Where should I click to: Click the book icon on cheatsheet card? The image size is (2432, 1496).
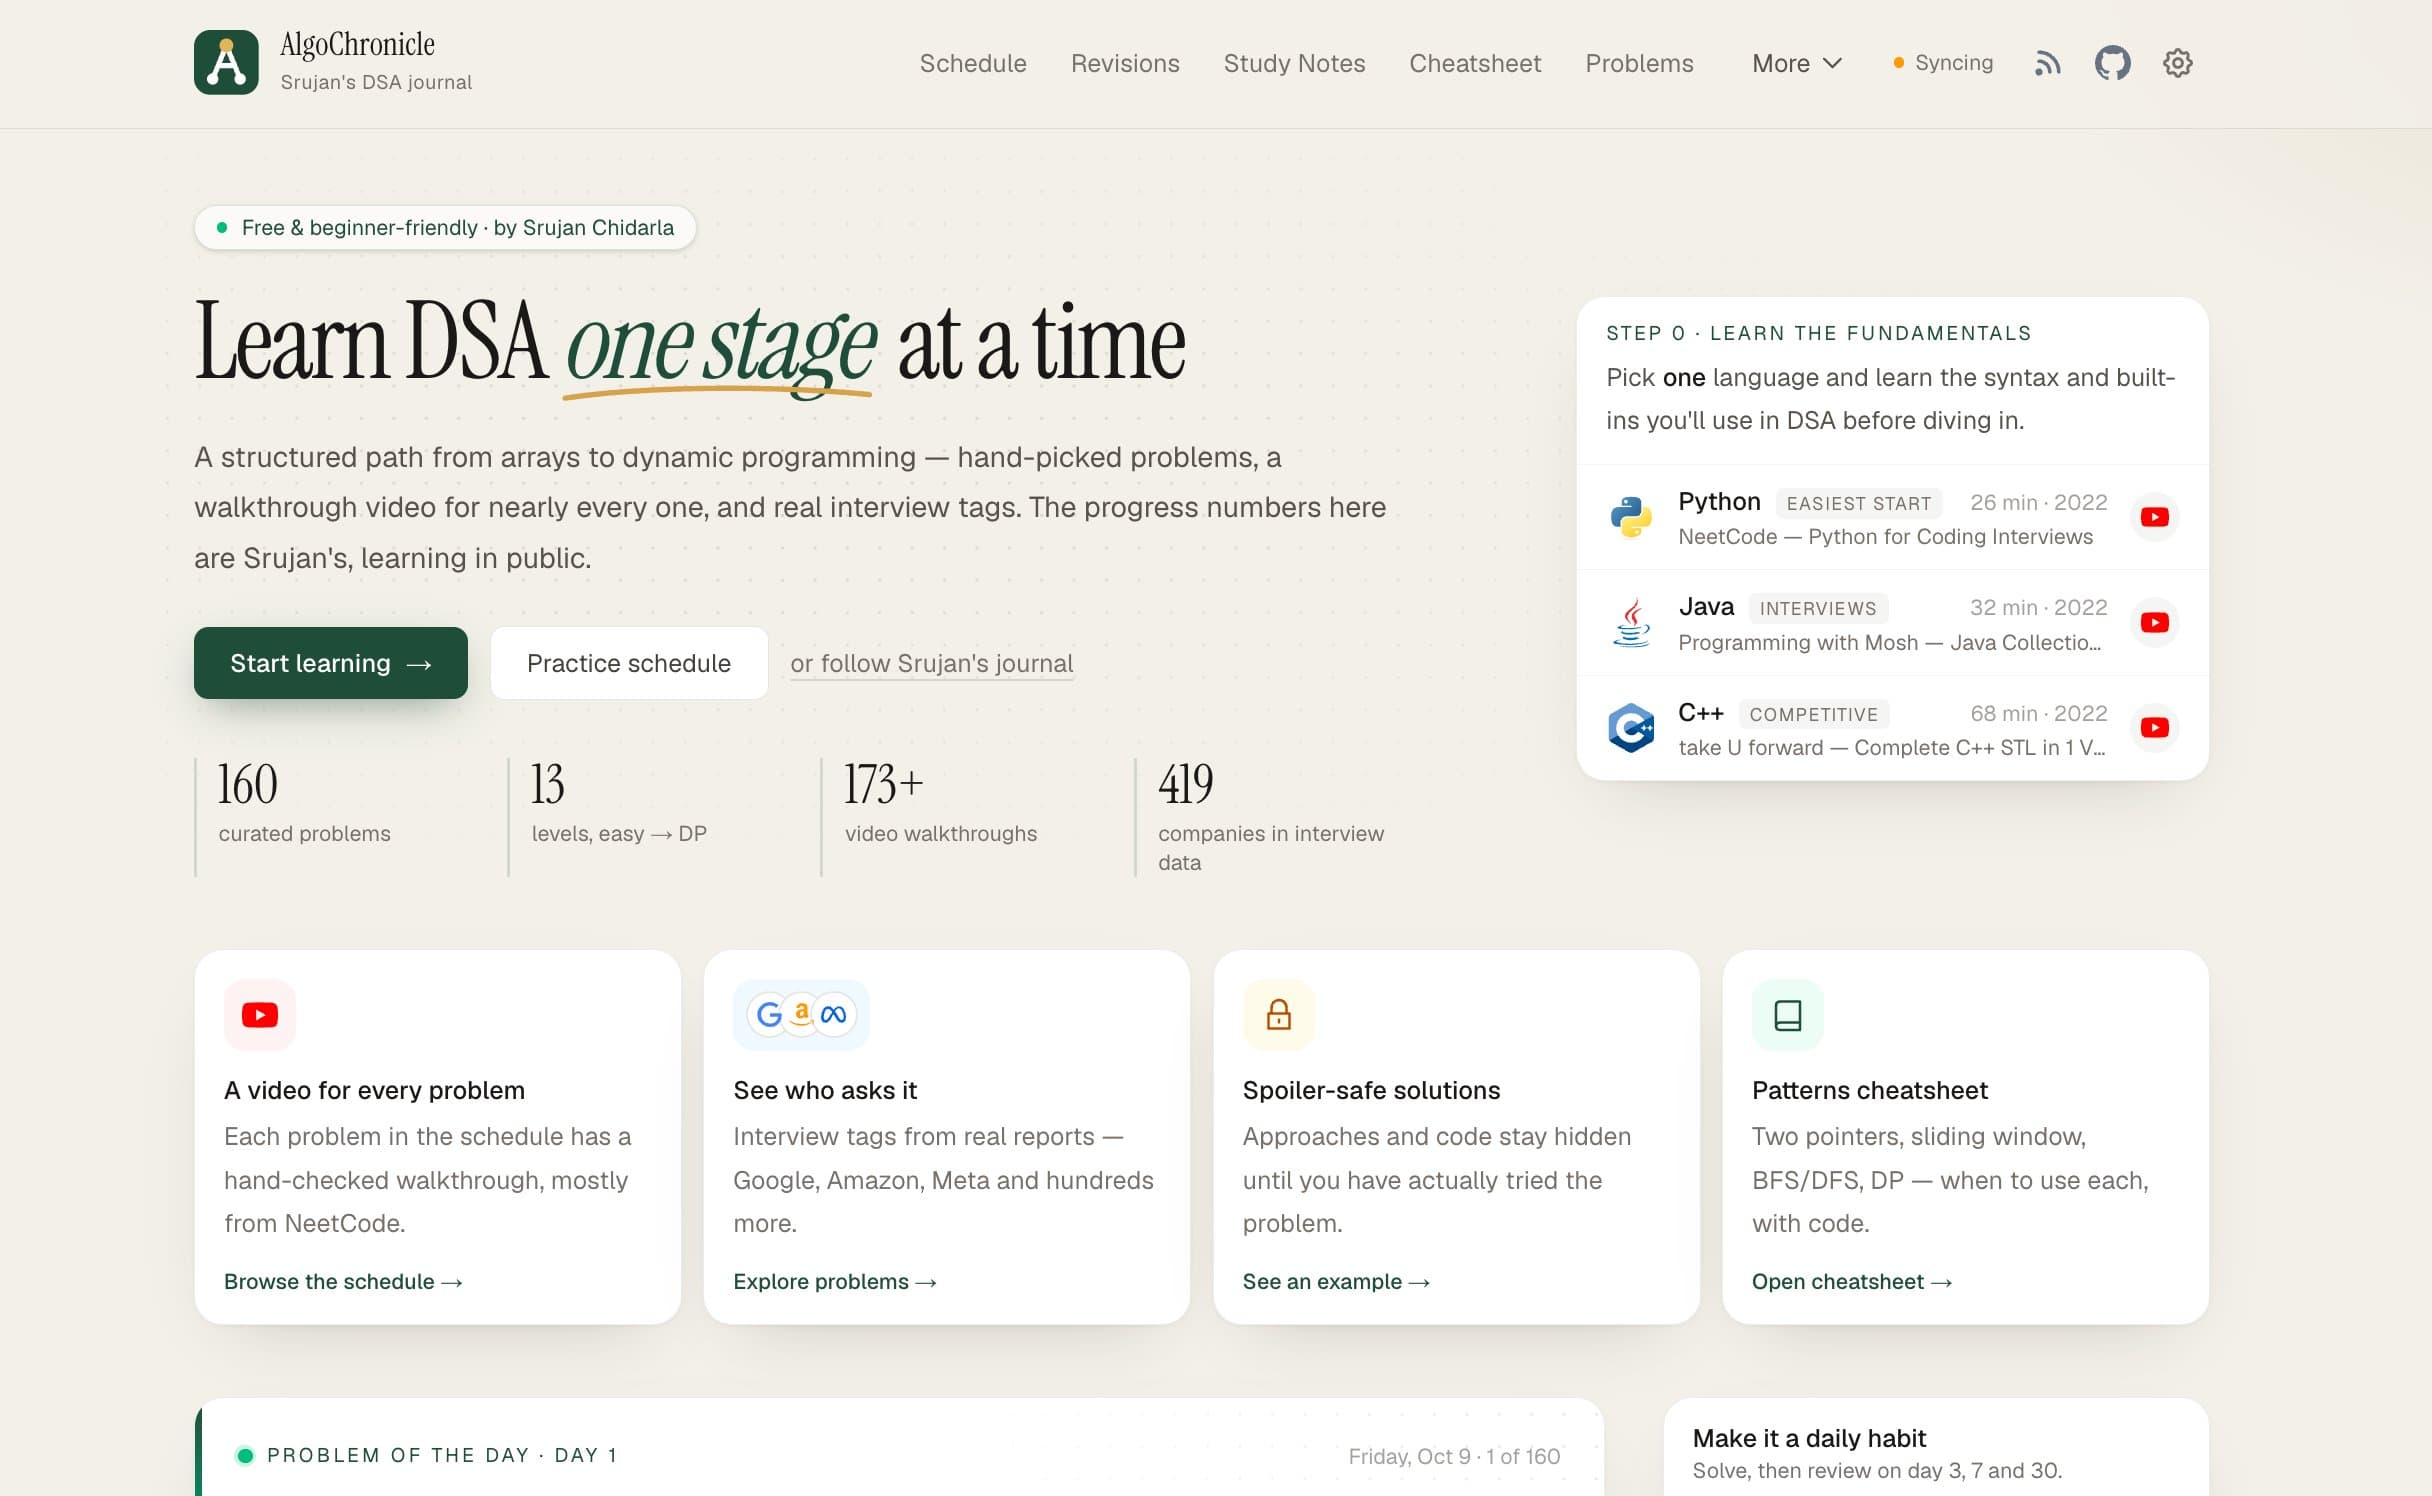pyautogui.click(x=1787, y=1015)
